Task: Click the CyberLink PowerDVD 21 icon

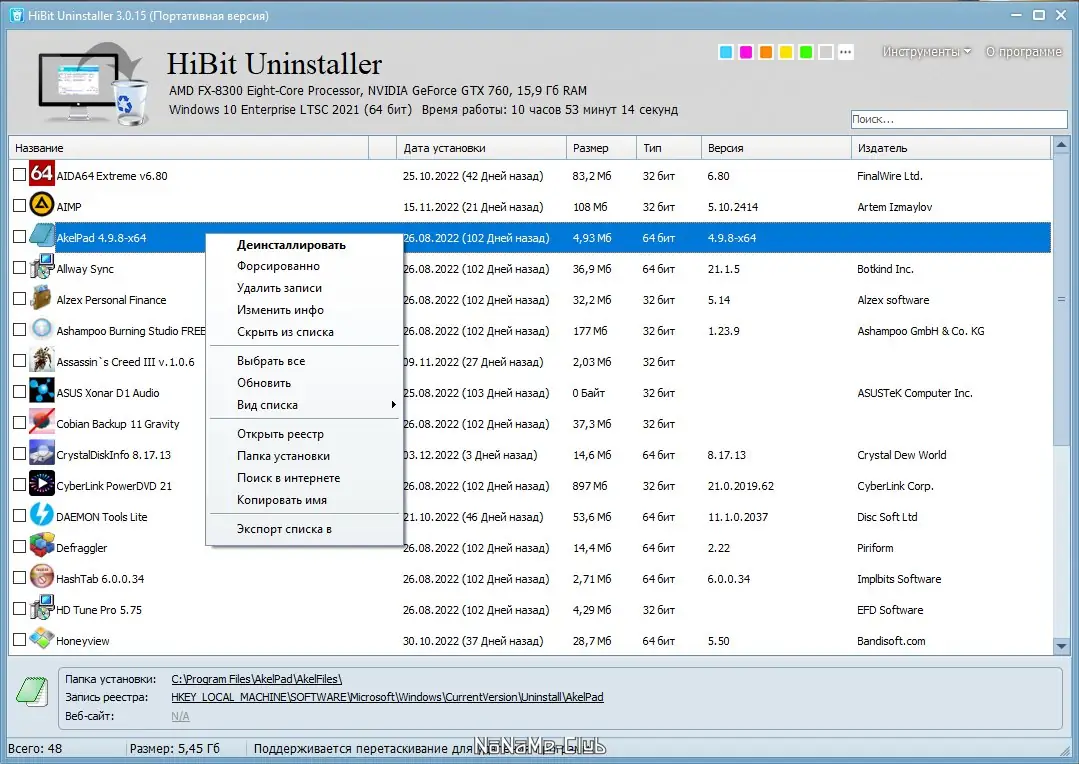Action: pyautogui.click(x=41, y=484)
